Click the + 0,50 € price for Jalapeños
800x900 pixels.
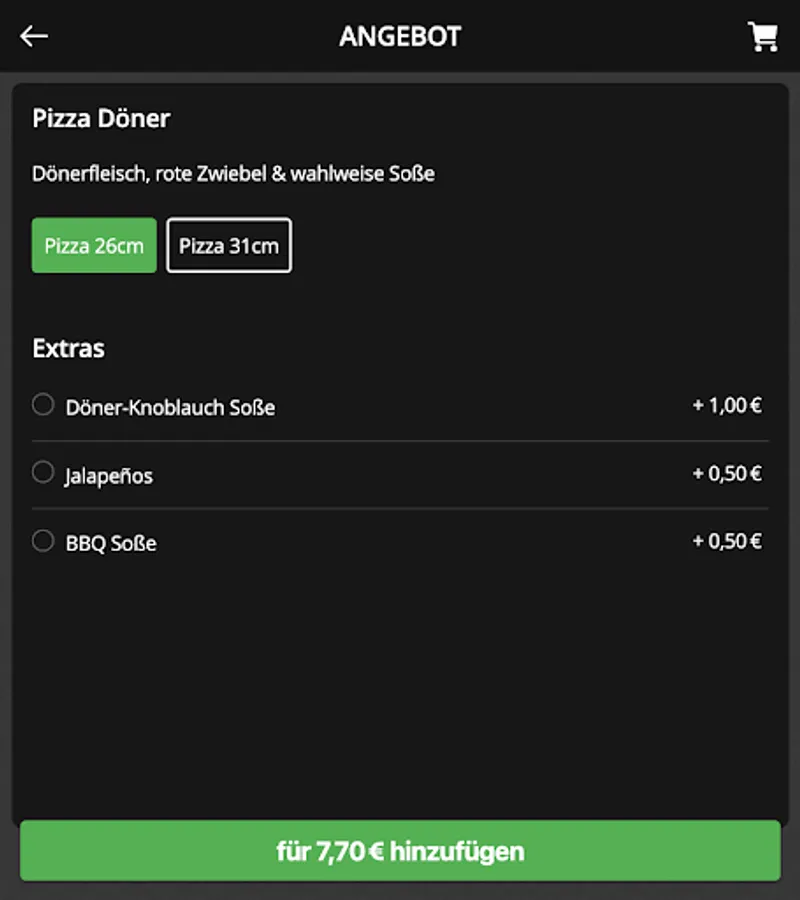[x=727, y=473]
